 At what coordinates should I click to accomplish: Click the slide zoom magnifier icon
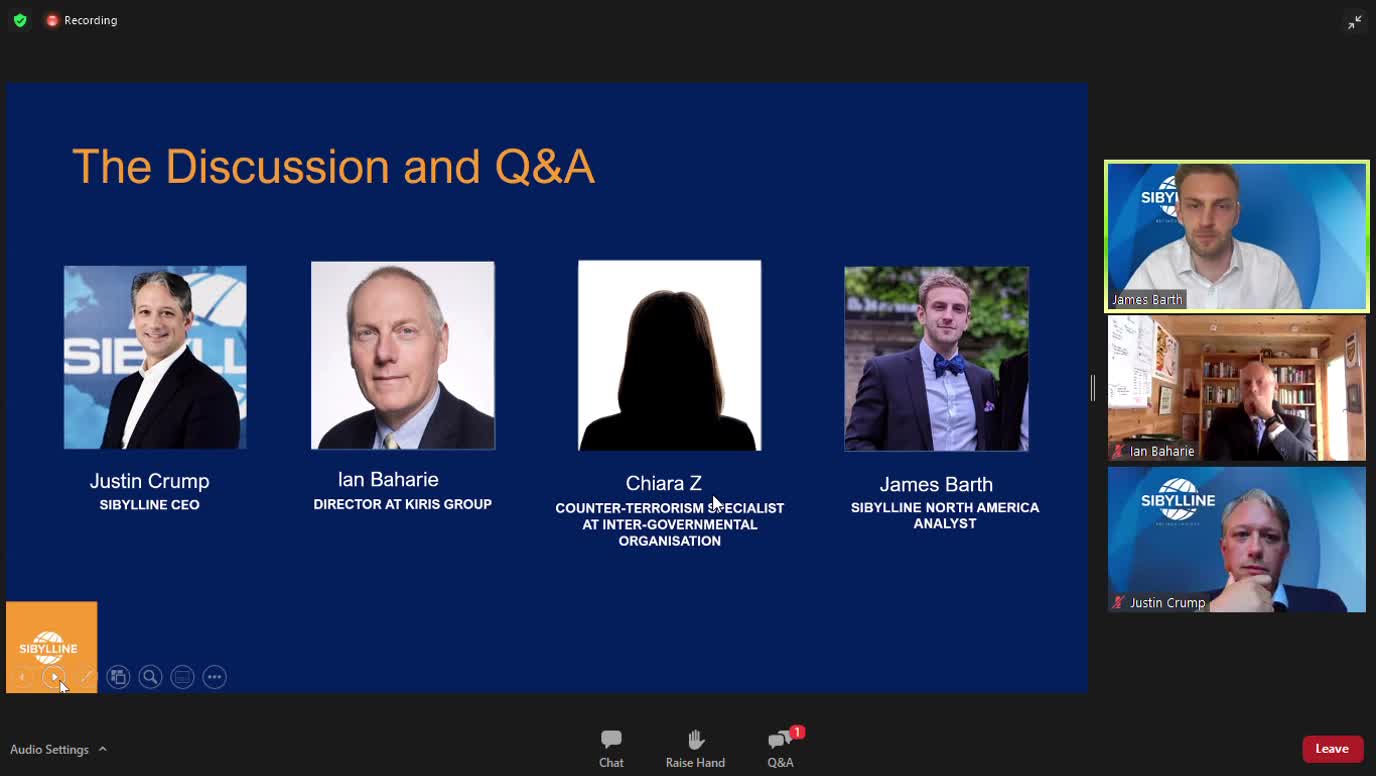point(150,677)
